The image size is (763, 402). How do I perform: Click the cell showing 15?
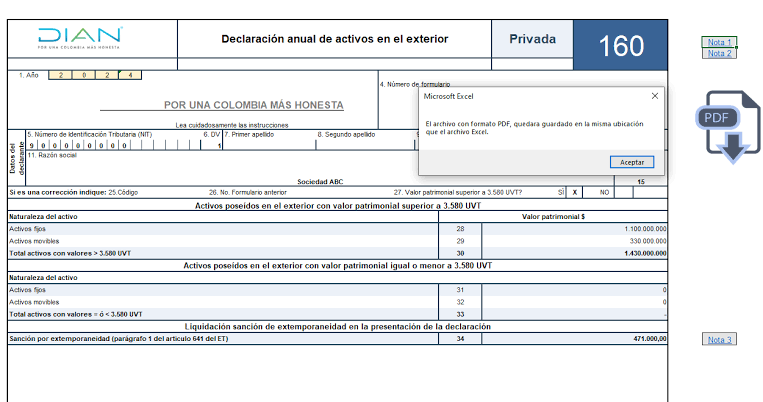click(x=641, y=182)
